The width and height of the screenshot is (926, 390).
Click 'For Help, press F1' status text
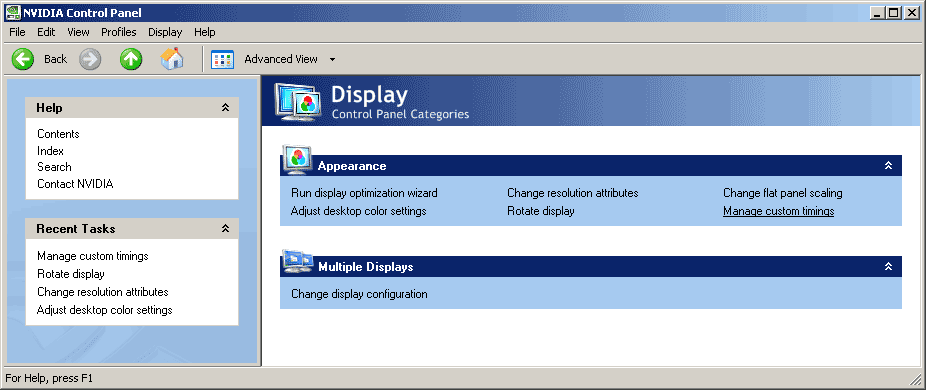(49, 378)
